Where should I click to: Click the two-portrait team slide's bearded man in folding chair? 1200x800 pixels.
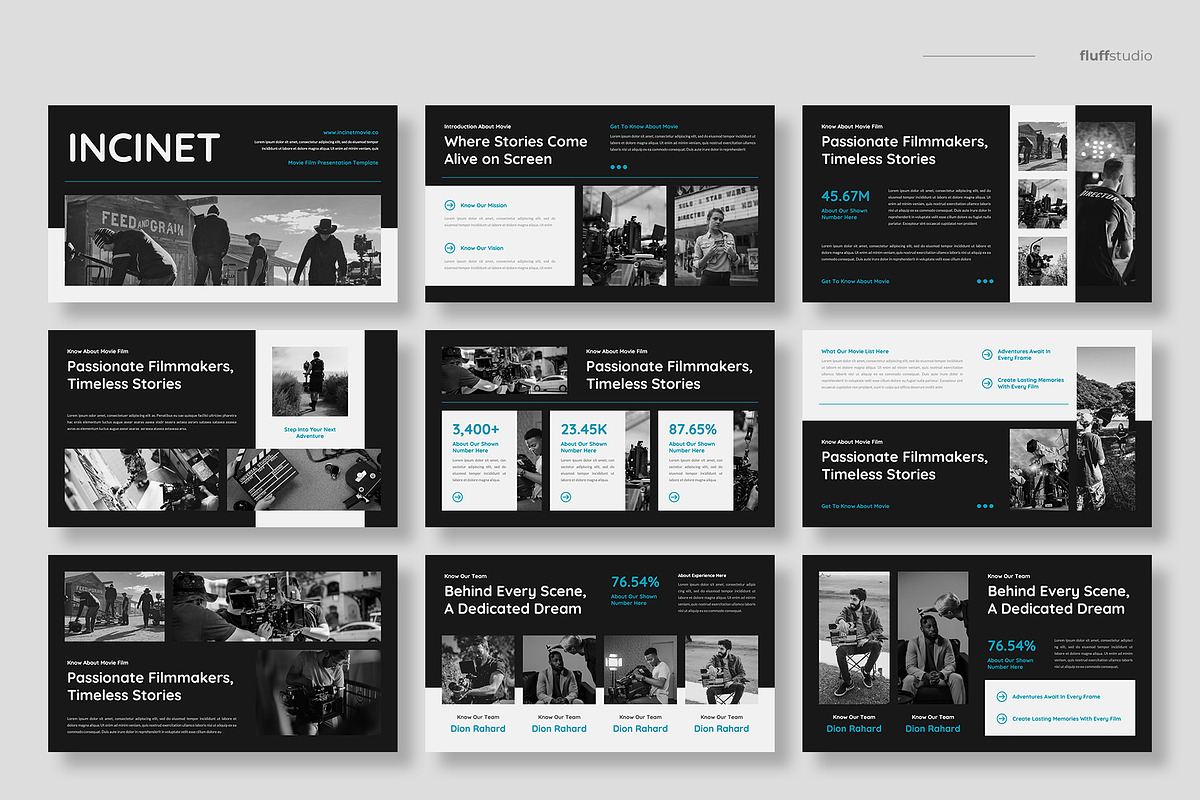coord(854,639)
